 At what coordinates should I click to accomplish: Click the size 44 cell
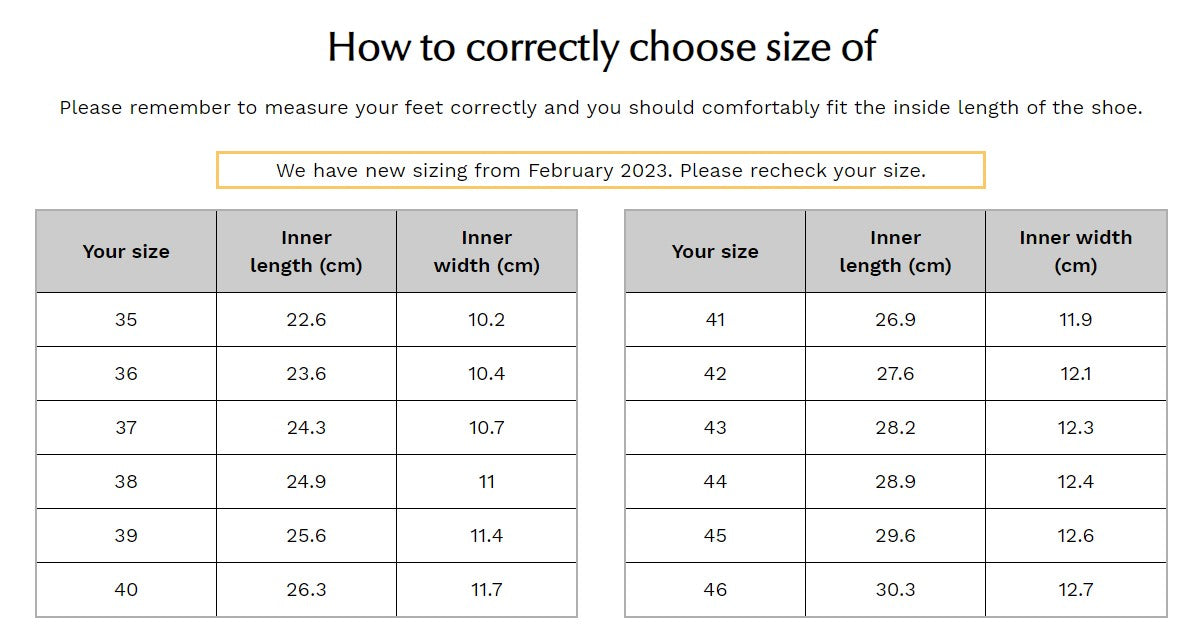pos(715,482)
